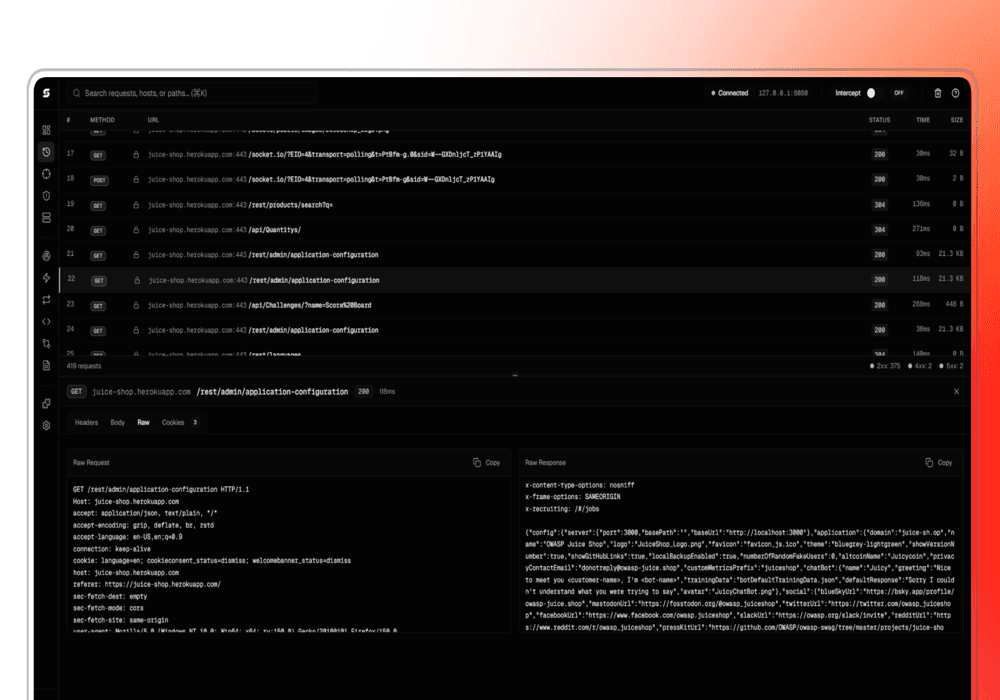1000x700 pixels.
Task: Select the request history clock icon
Action: [x=47, y=152]
